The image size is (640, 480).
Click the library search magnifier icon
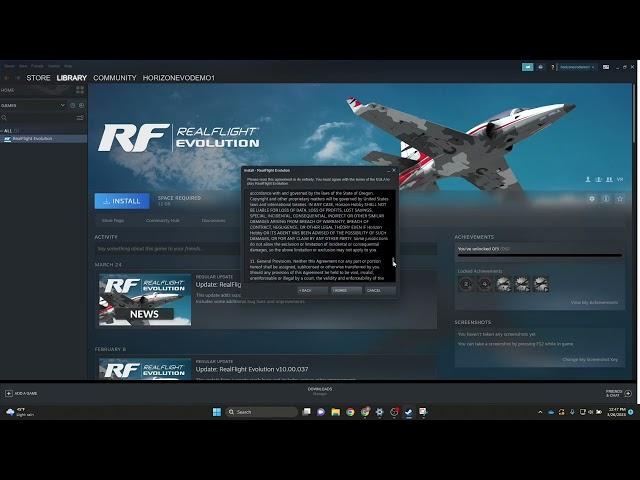pos(4,118)
